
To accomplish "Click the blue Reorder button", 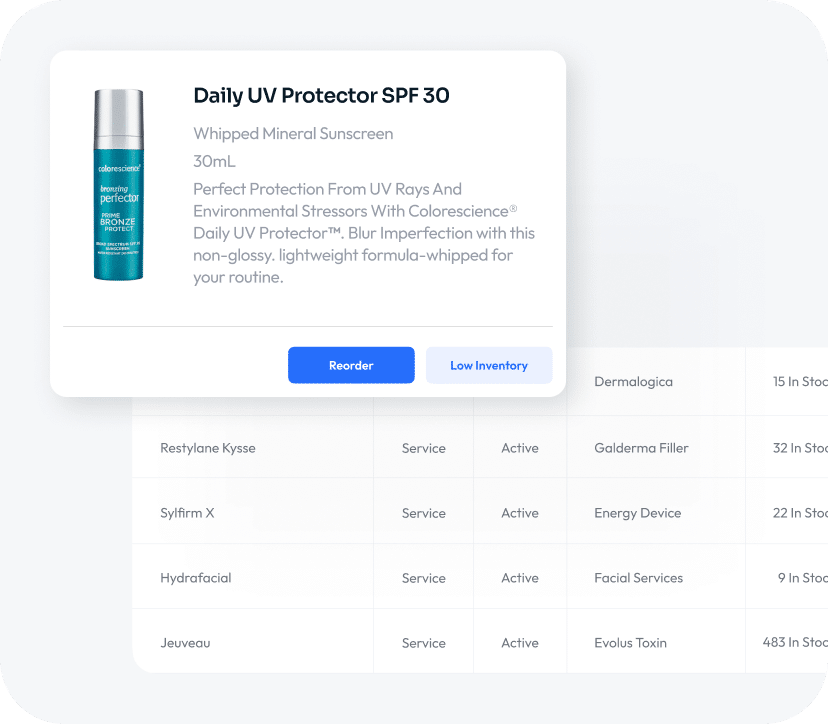I will 351,365.
